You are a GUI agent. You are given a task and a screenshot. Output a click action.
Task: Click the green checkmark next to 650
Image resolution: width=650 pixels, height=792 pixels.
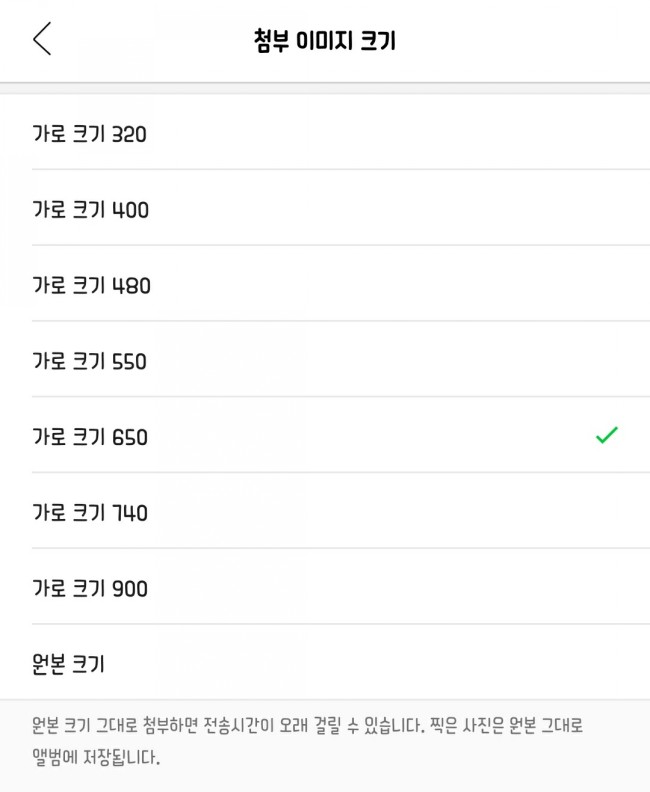(606, 436)
